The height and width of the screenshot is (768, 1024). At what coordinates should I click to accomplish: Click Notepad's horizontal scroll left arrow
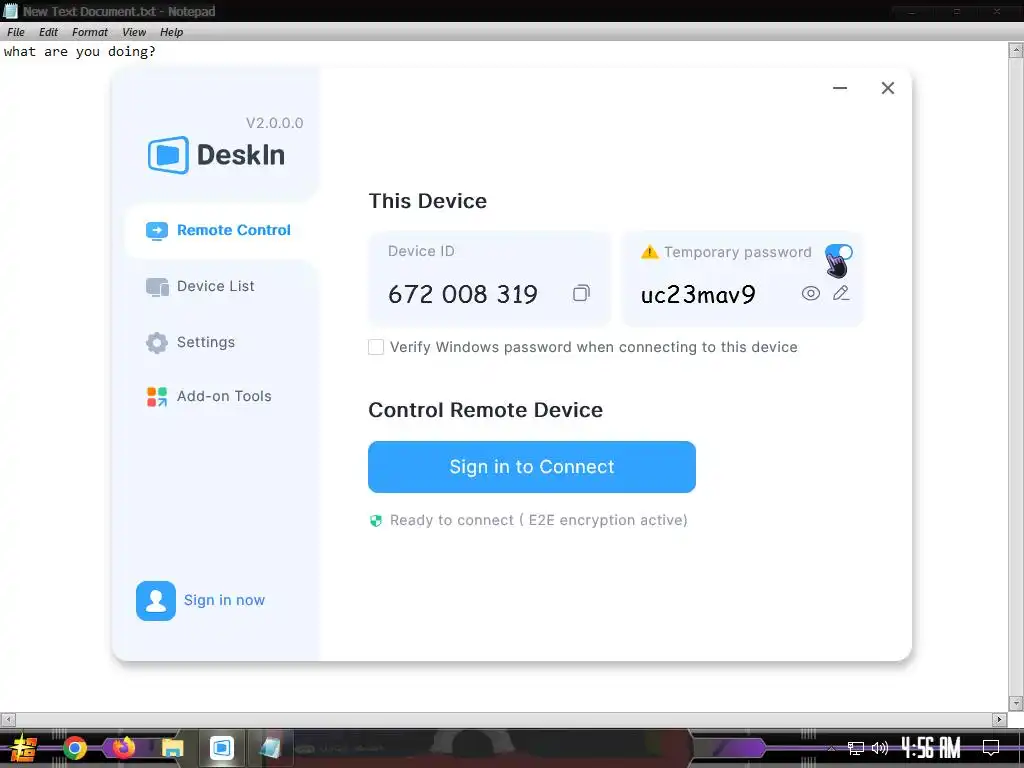[8, 720]
